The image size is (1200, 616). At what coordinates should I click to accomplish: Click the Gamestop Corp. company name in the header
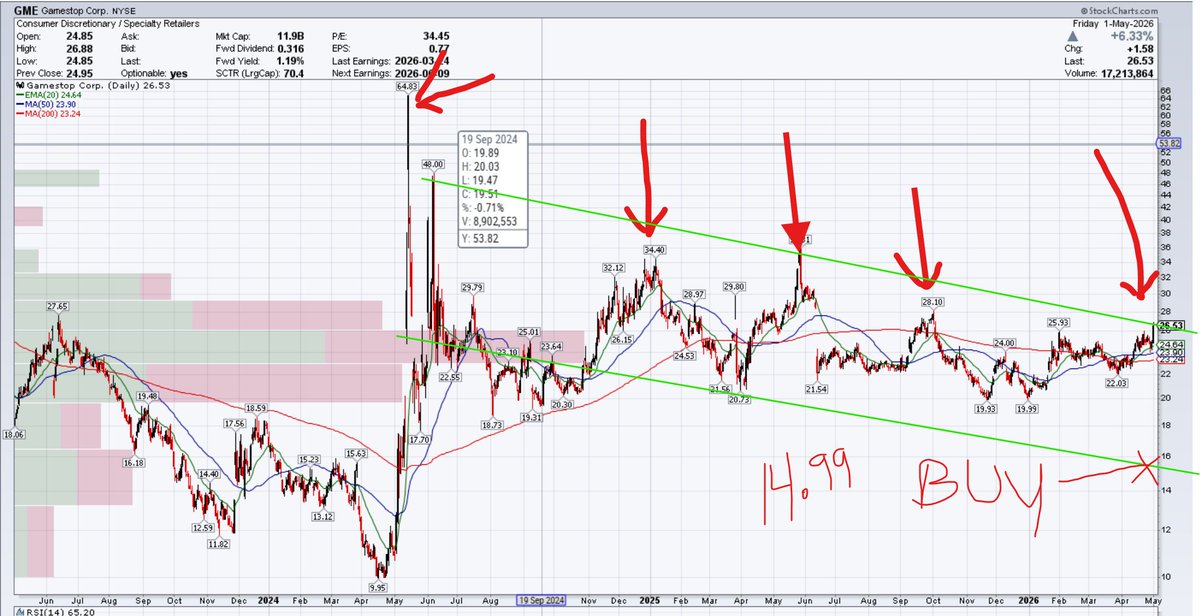75,11
